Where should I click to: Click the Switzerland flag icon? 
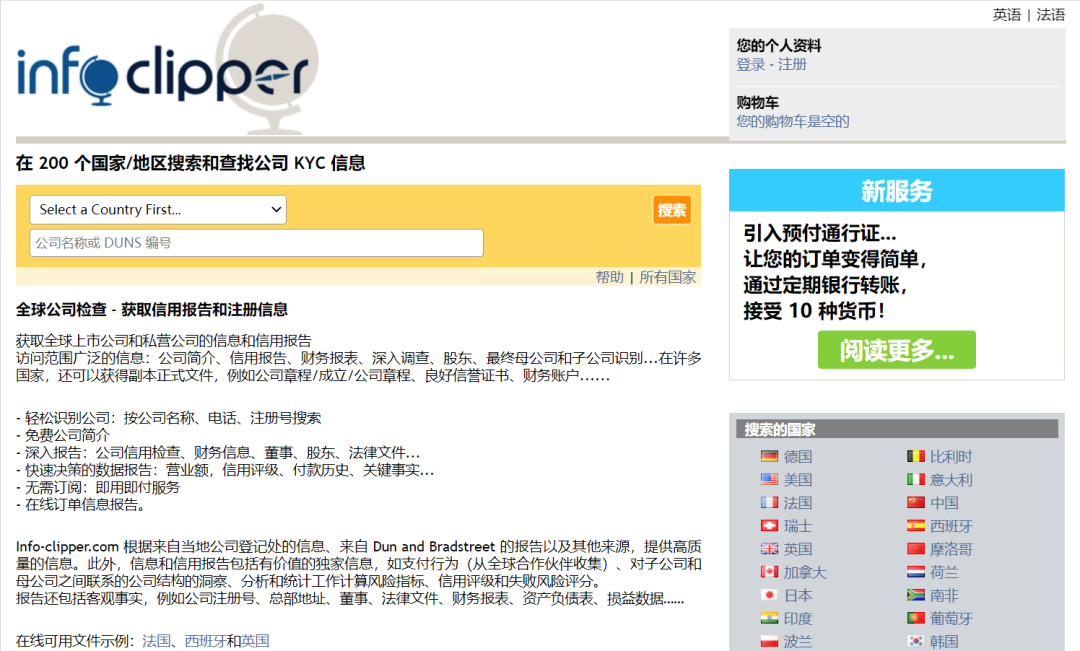(769, 526)
